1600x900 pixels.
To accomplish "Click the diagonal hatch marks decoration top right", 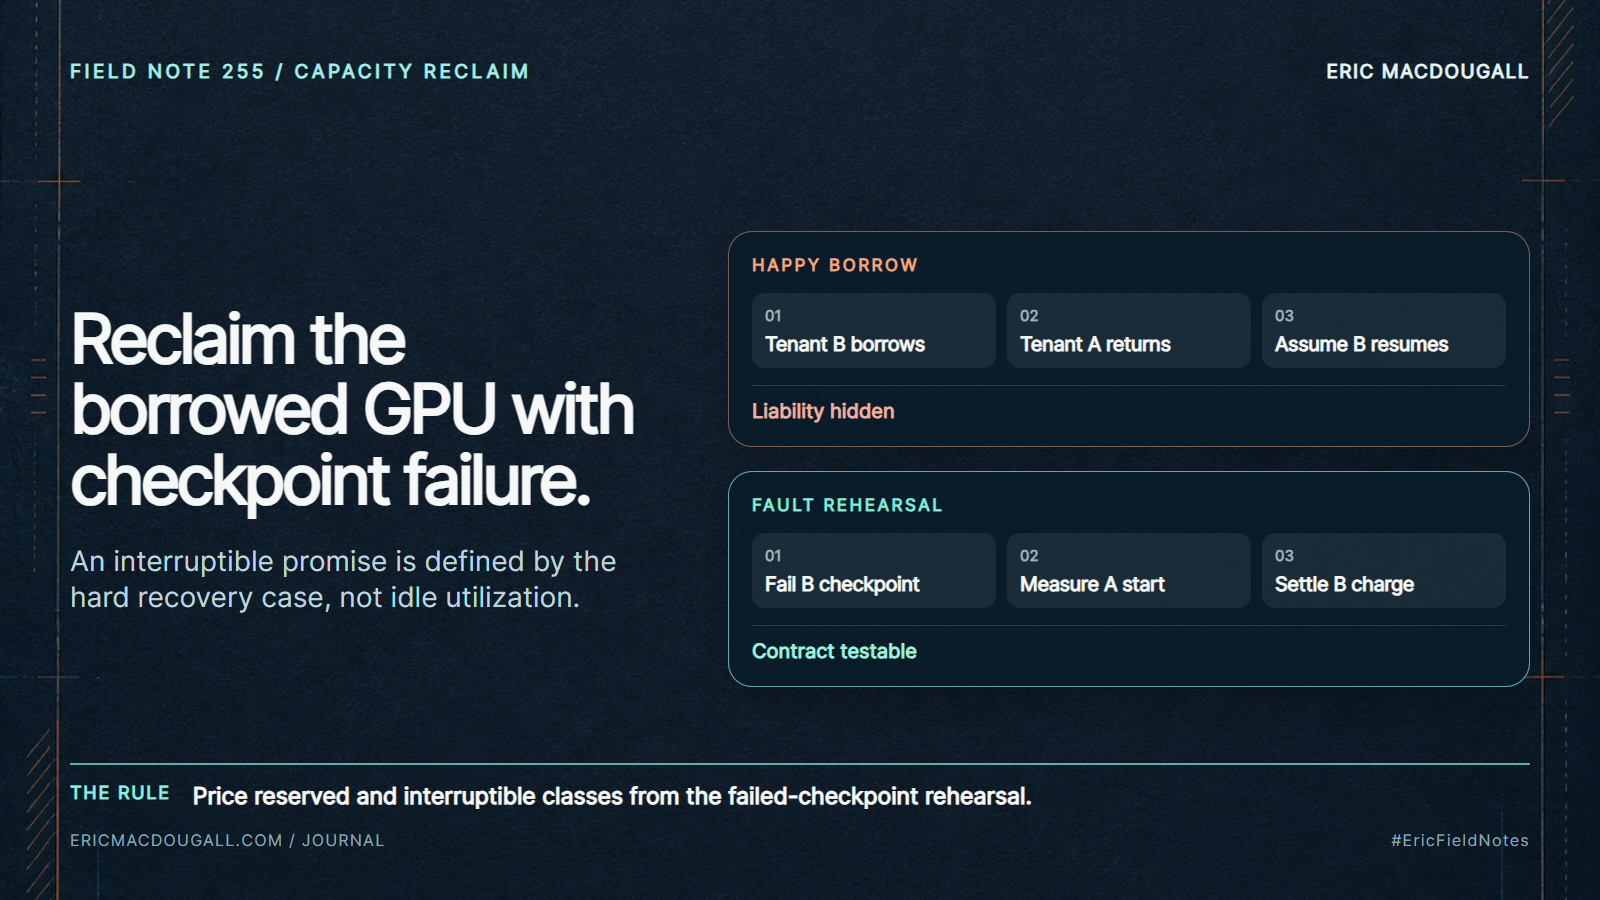I will [1560, 62].
